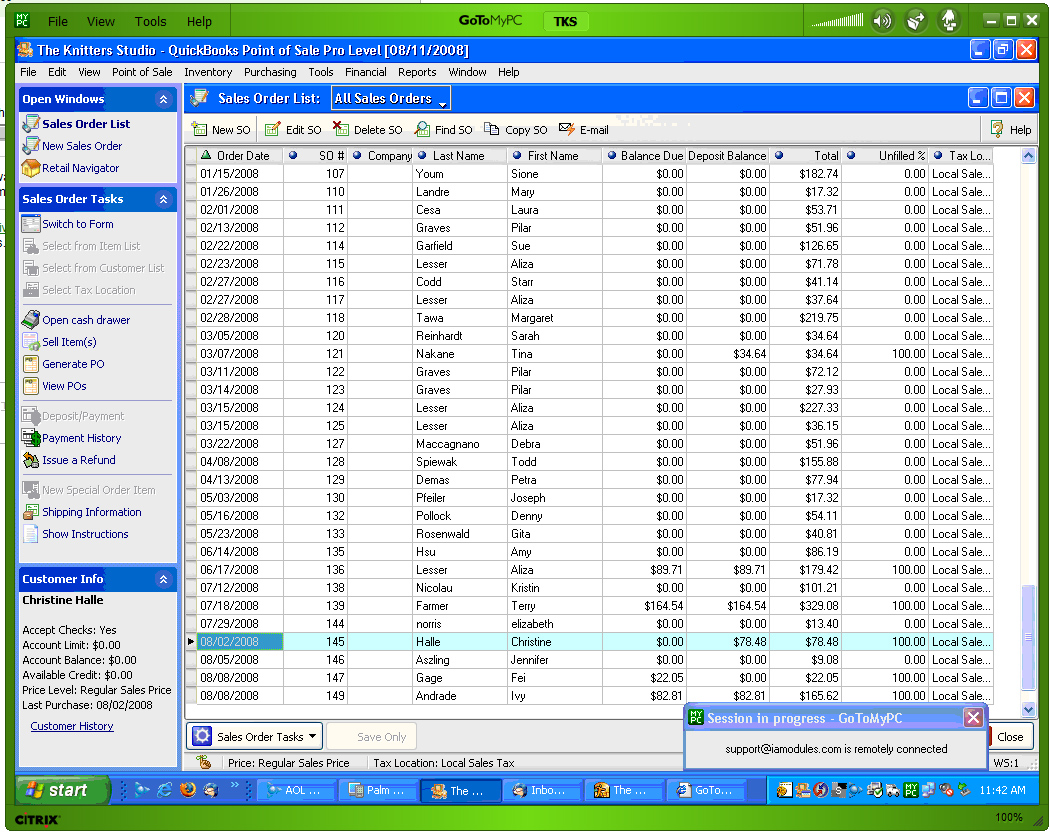Click the GoToMyPC speaker sound icon
This screenshot has height=834, width=1050.
[883, 21]
